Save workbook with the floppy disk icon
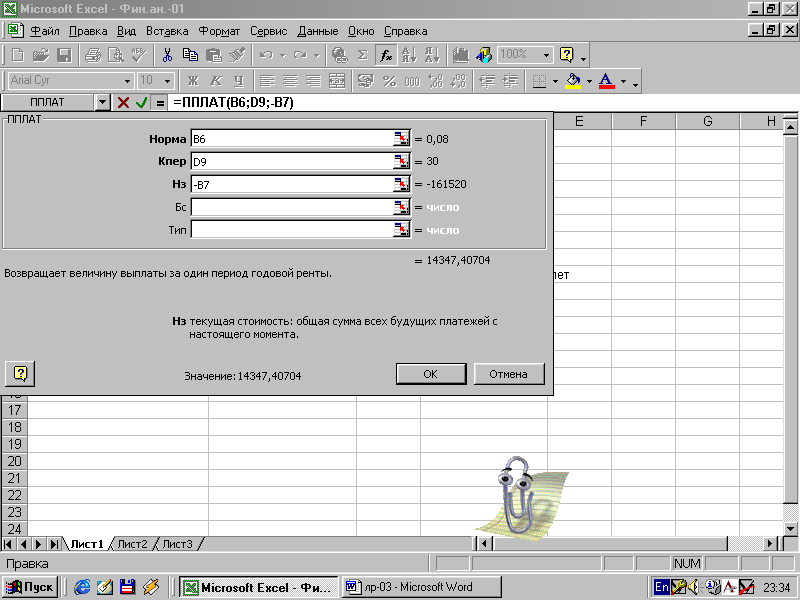This screenshot has width=800, height=600. tap(65, 55)
